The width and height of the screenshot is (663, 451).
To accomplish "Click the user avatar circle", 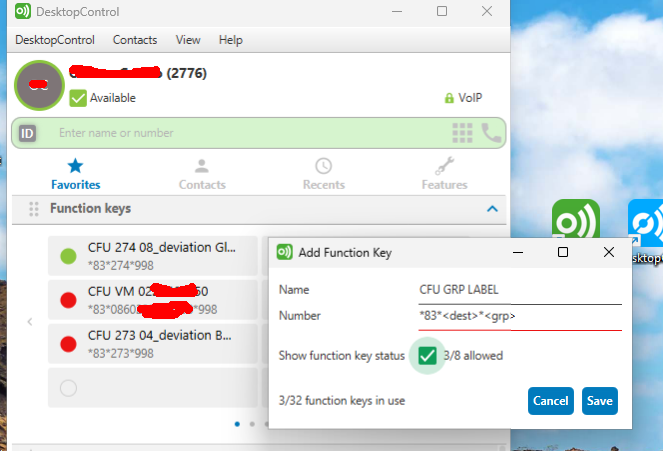I will (39, 85).
